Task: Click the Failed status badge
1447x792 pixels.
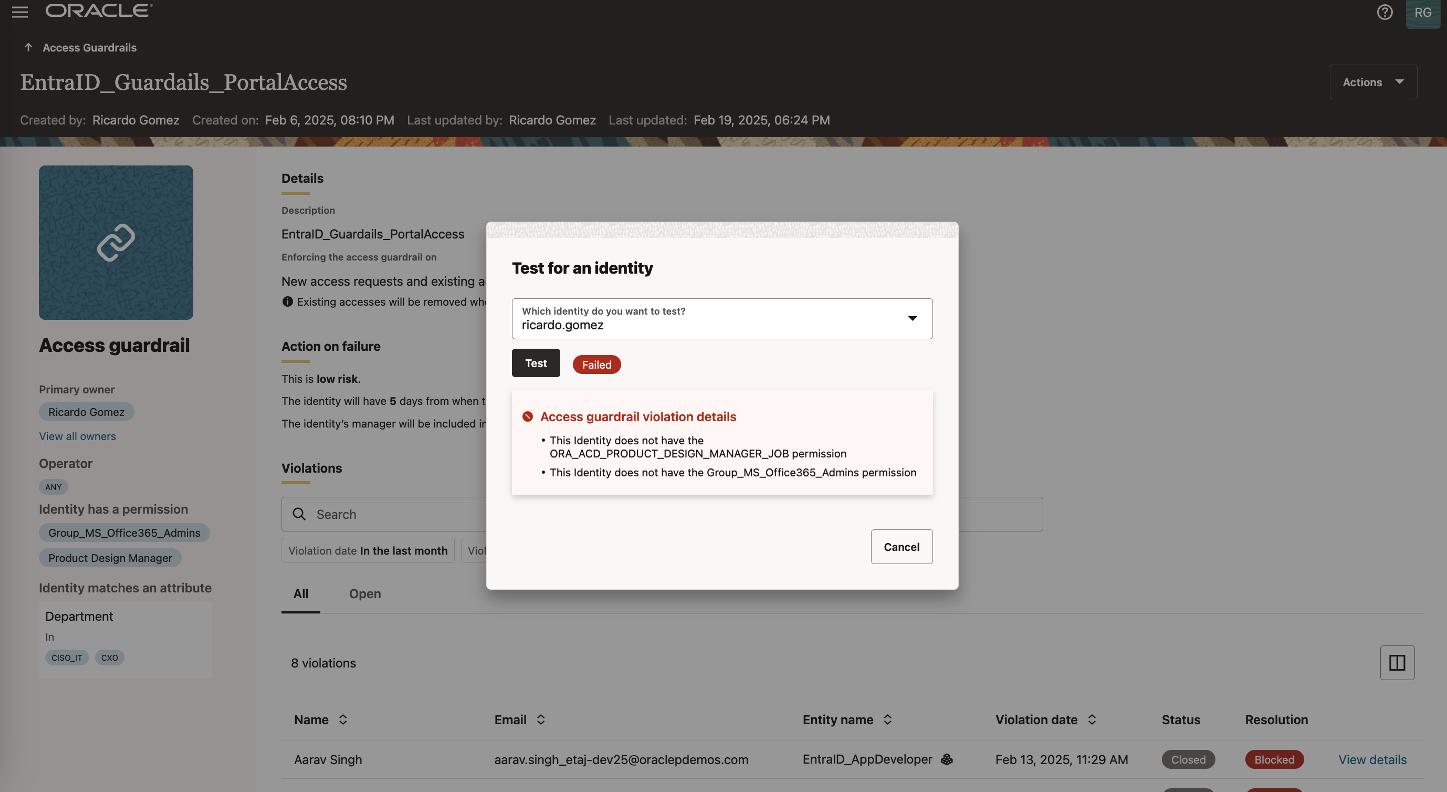Action: click(x=597, y=365)
